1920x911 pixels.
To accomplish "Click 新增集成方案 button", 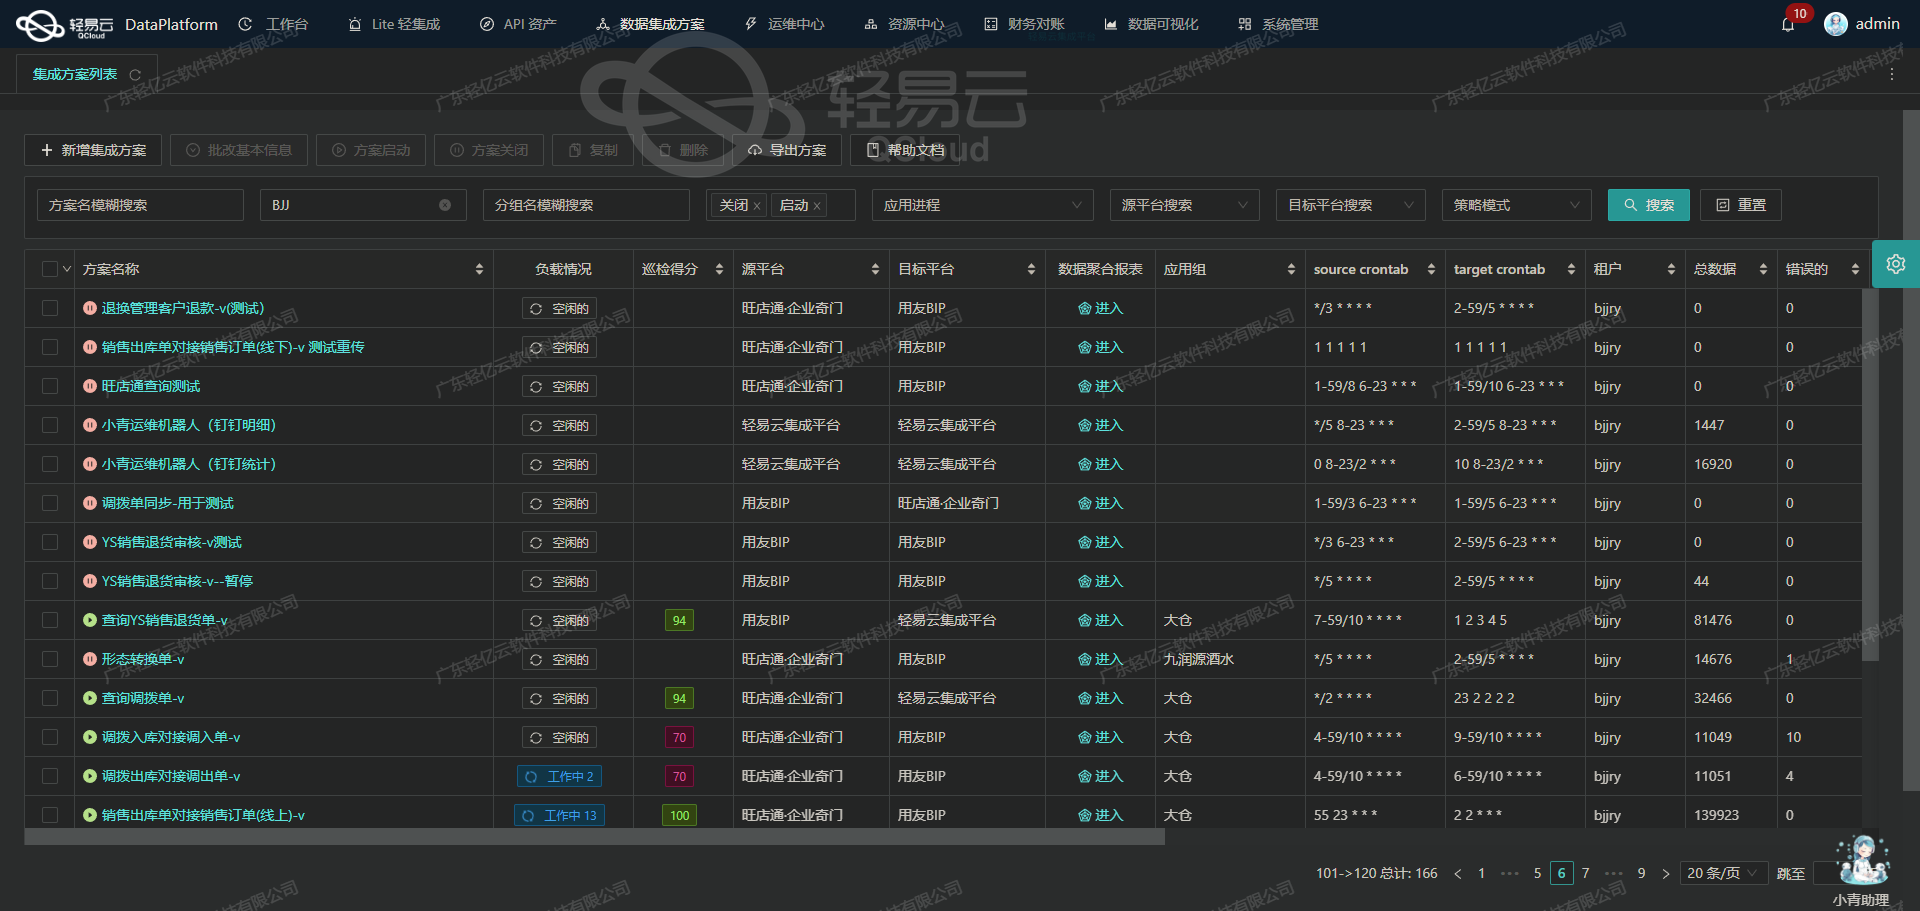I will coord(93,150).
